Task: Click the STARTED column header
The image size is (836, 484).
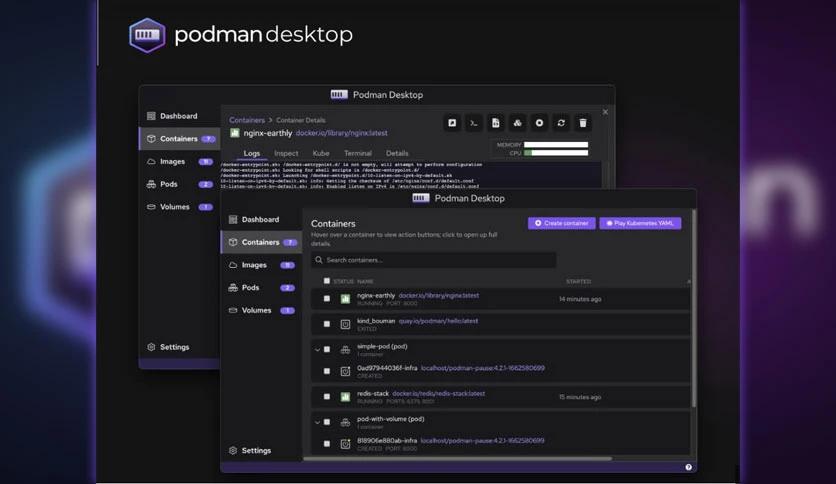Action: pyautogui.click(x=578, y=281)
